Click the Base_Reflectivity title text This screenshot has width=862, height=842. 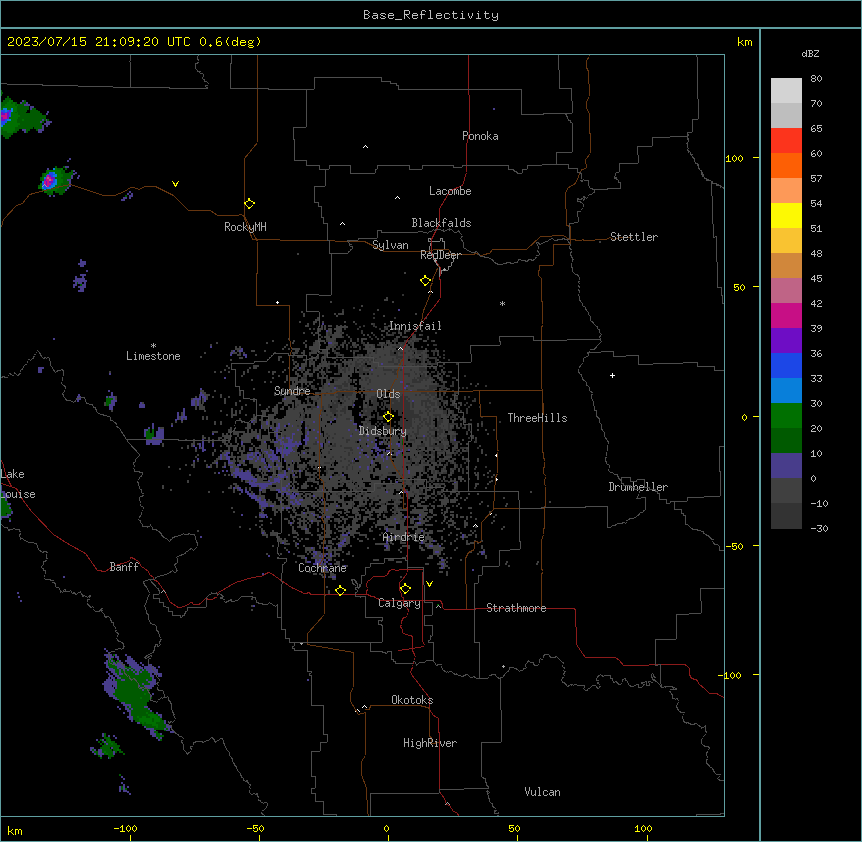click(x=431, y=15)
